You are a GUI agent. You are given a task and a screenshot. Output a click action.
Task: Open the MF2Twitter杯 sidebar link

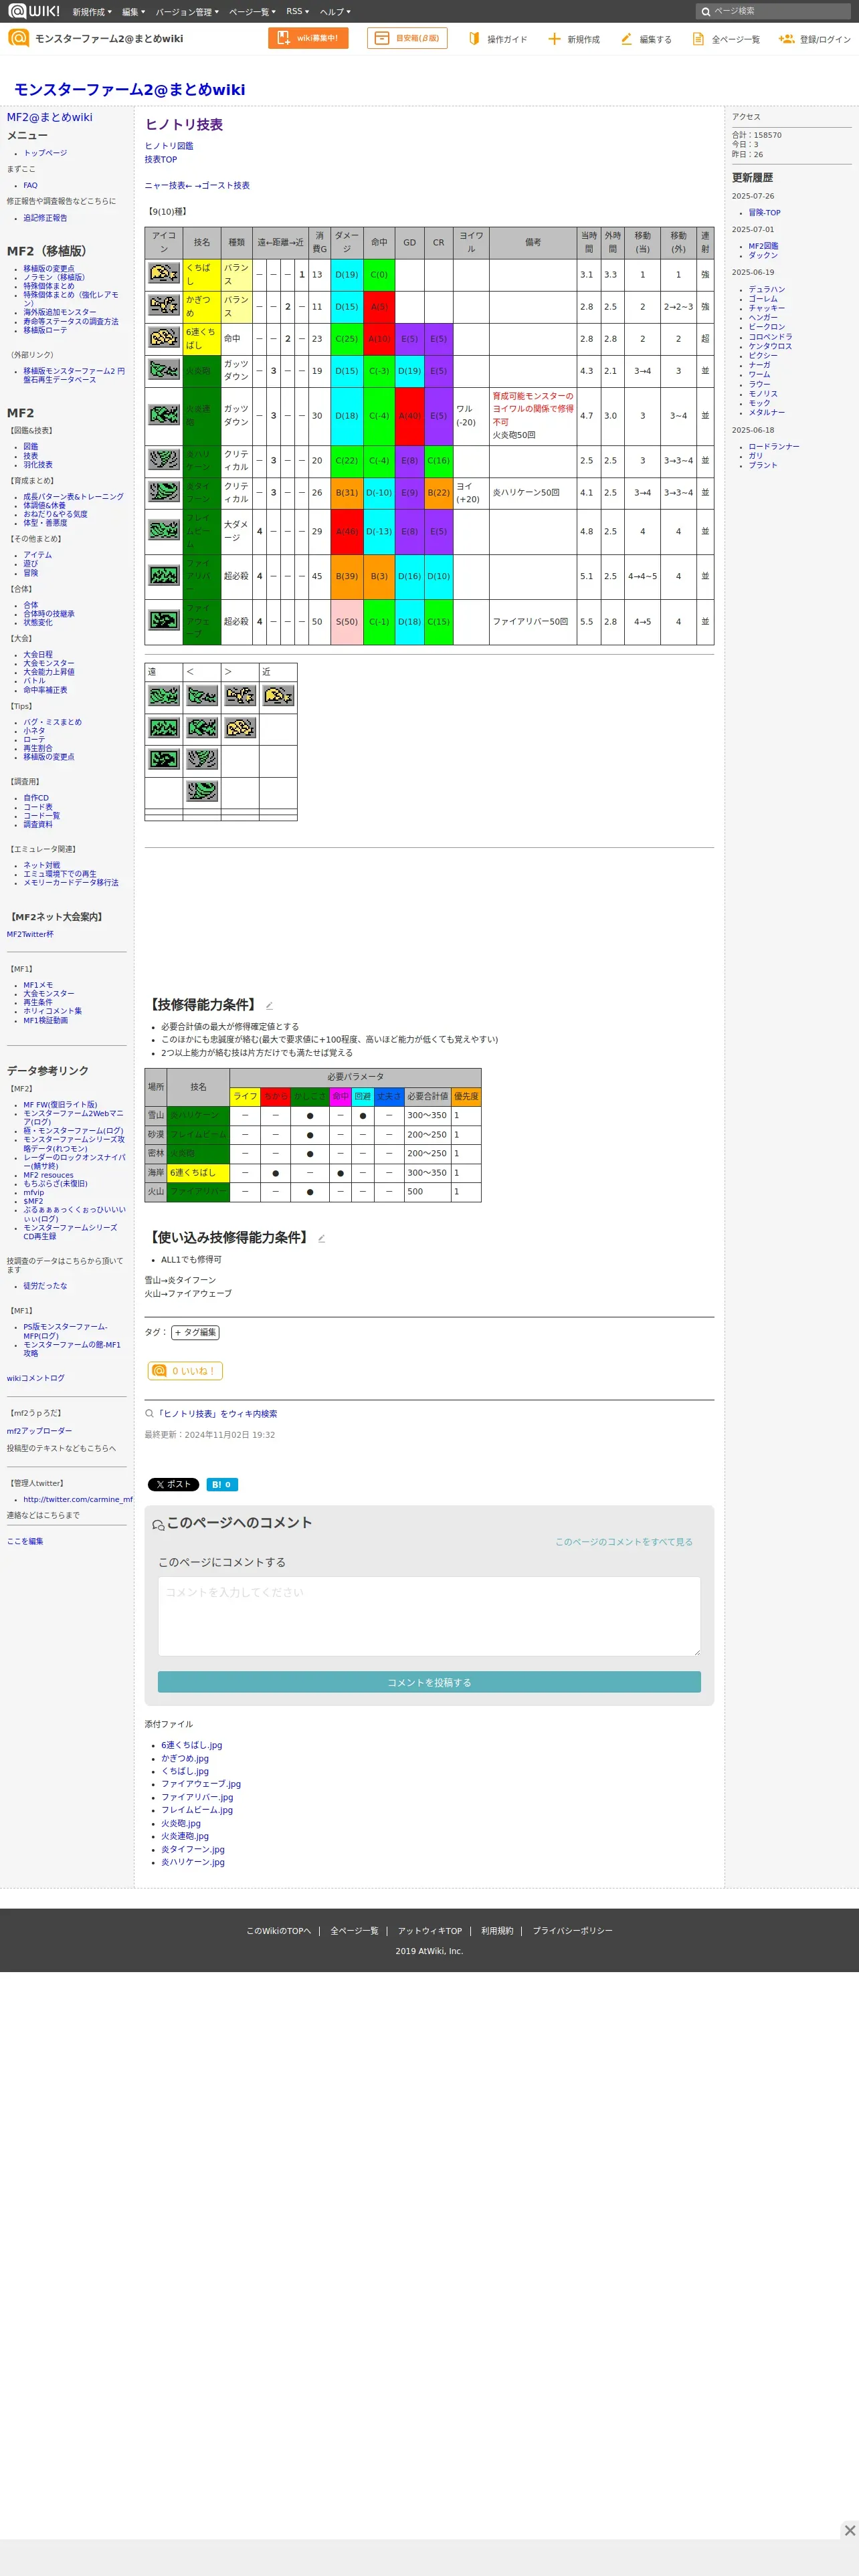coord(30,934)
